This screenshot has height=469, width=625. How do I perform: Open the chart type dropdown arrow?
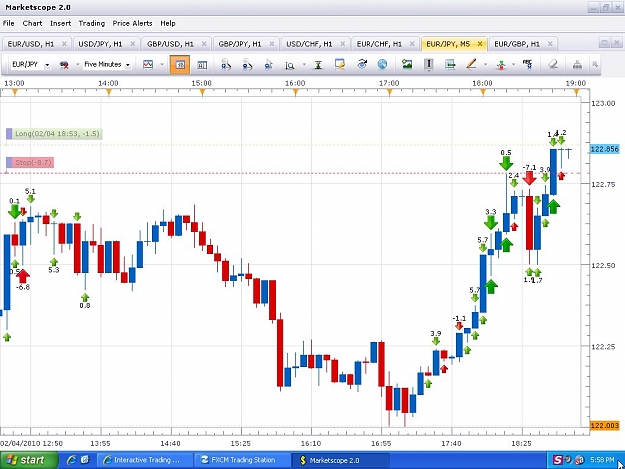coord(161,65)
